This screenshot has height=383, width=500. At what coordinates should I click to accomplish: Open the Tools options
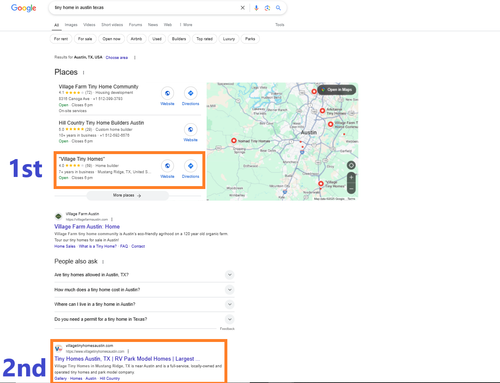coord(280,25)
